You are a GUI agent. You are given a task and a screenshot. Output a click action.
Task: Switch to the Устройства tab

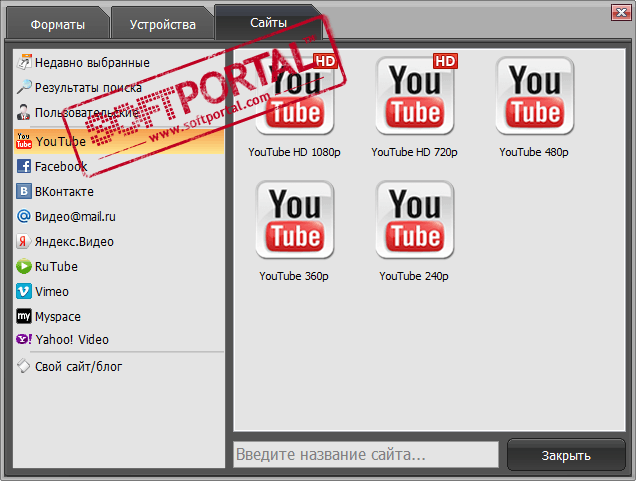(x=162, y=24)
